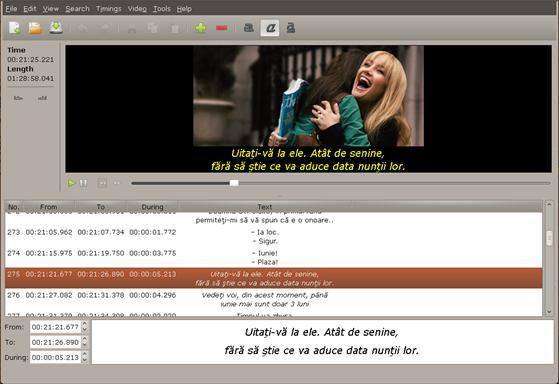559x384 pixels.
Task: Click the rewind button beside pause
Action: click(102, 183)
